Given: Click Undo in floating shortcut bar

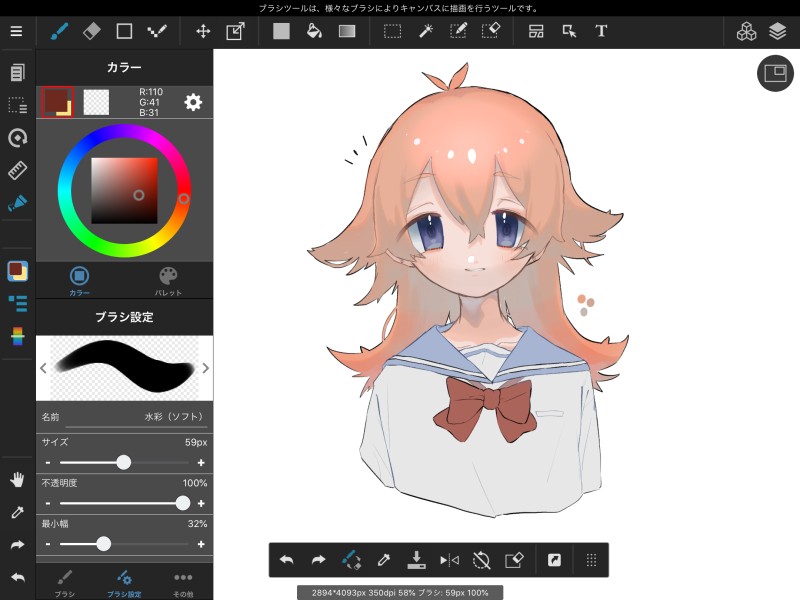Looking at the screenshot, I should 287,560.
